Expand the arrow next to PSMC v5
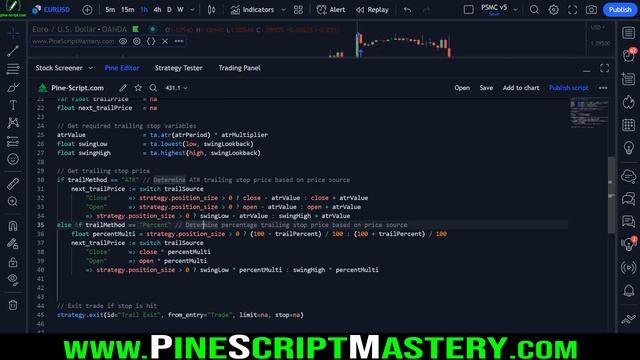 516,10
